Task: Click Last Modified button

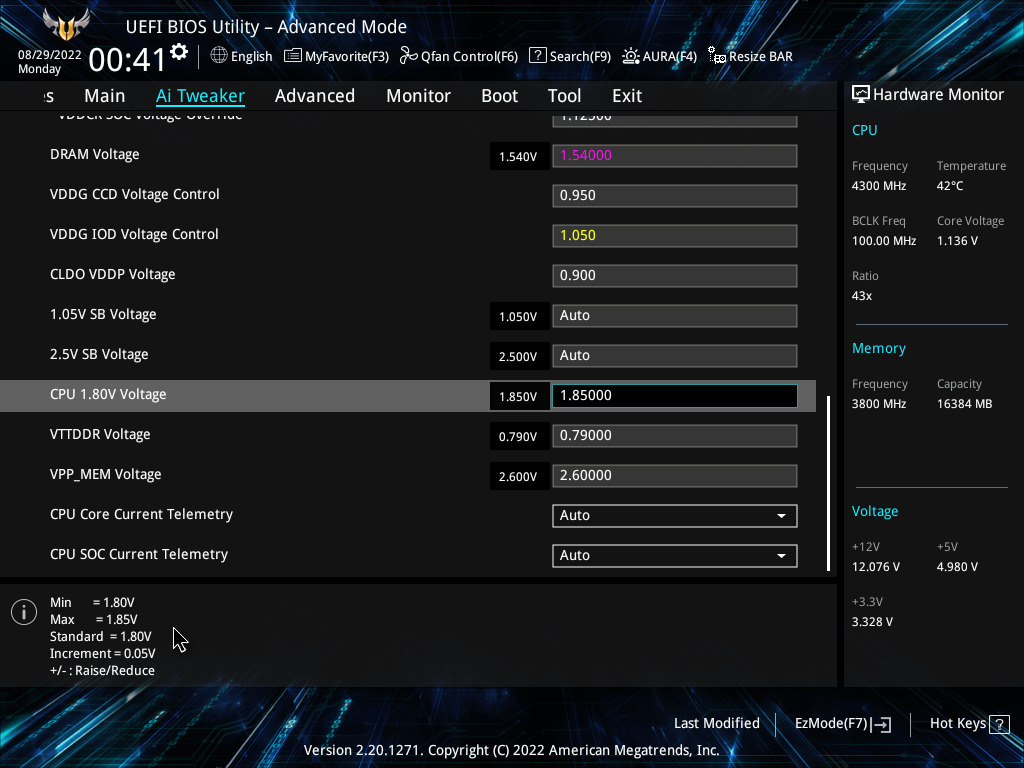Action: coord(716,723)
